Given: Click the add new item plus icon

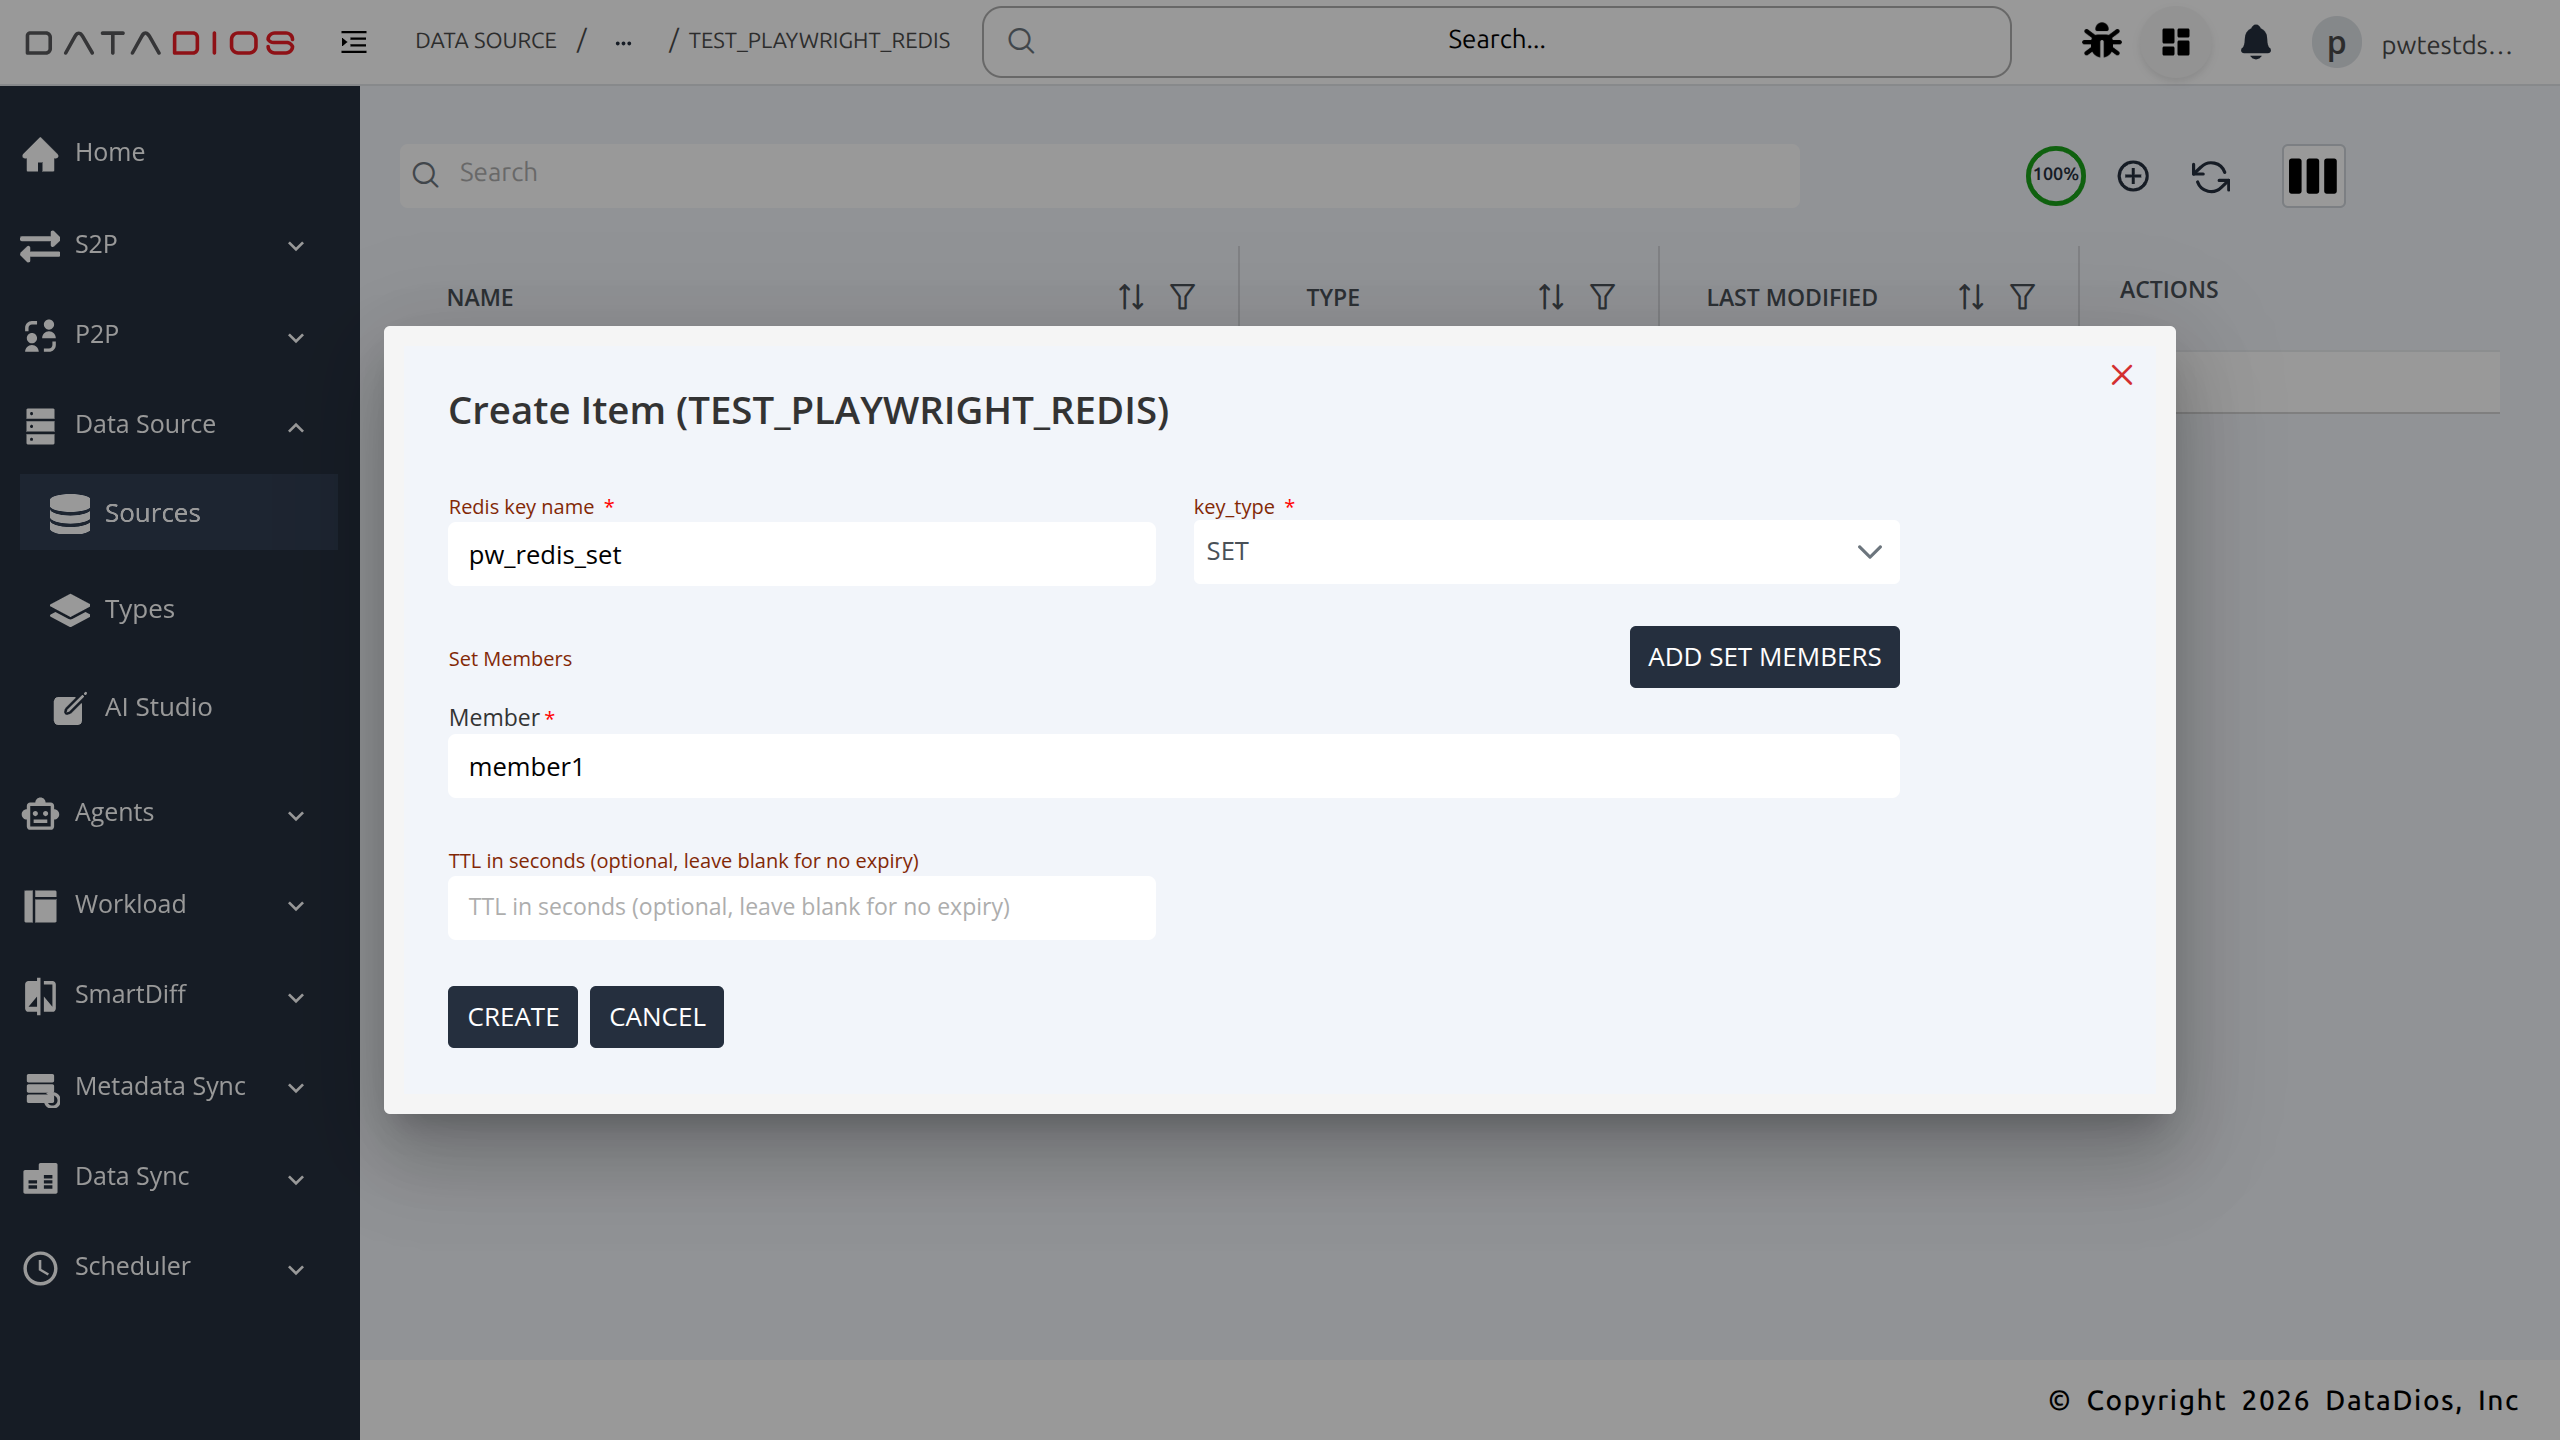Looking at the screenshot, I should point(2132,176).
